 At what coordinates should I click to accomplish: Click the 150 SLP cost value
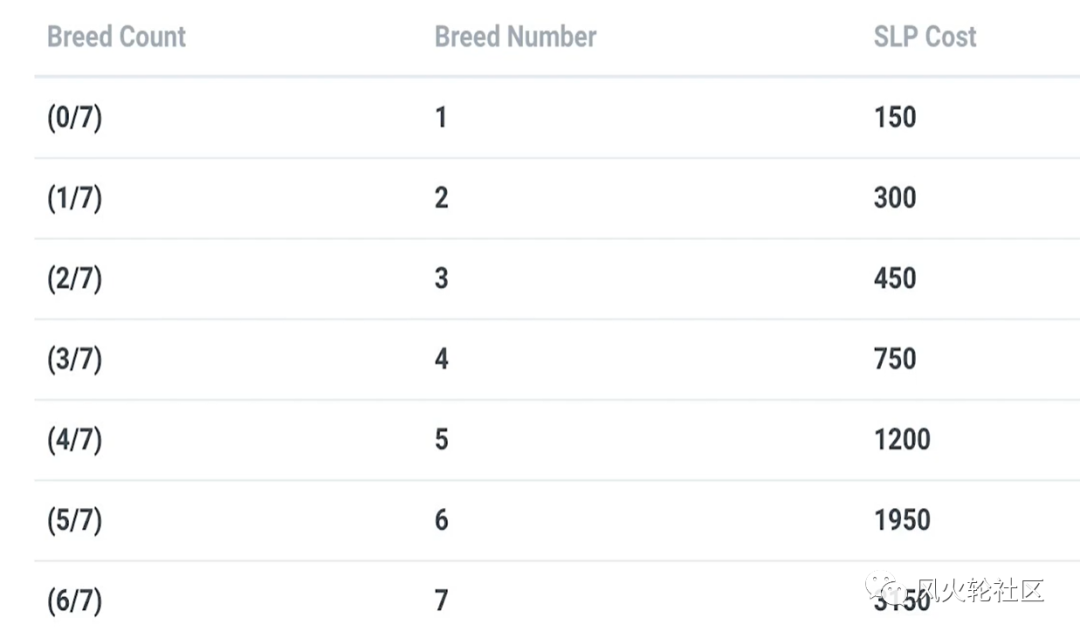tap(895, 118)
